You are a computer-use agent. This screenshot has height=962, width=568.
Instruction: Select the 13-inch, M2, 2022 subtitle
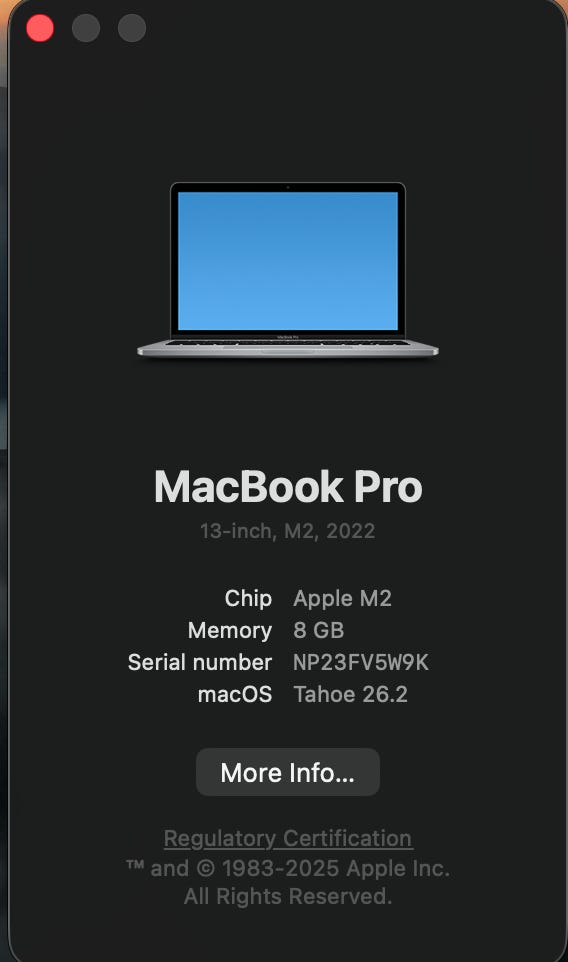coord(288,531)
